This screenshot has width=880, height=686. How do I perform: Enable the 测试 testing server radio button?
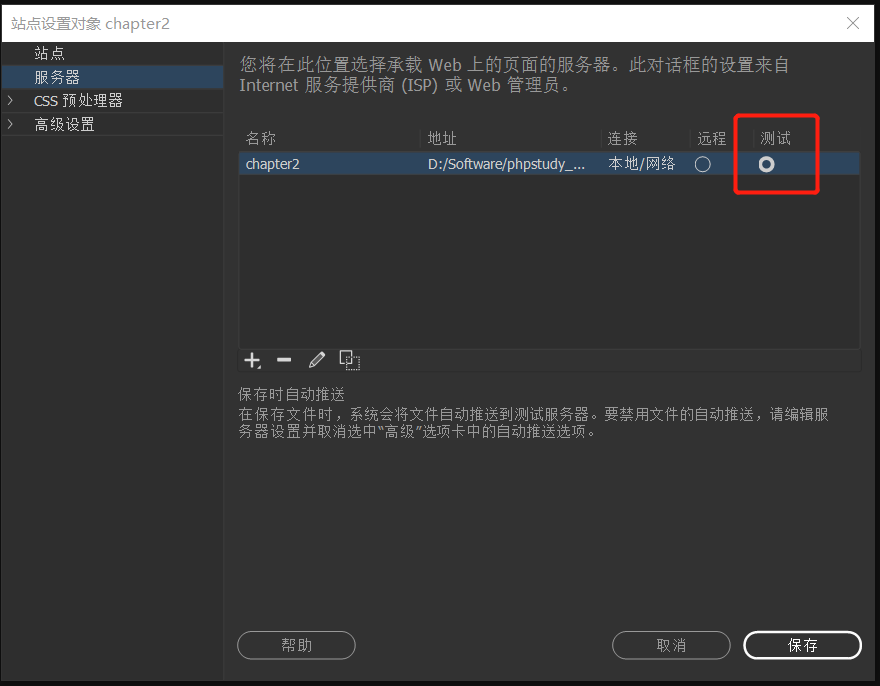(766, 163)
